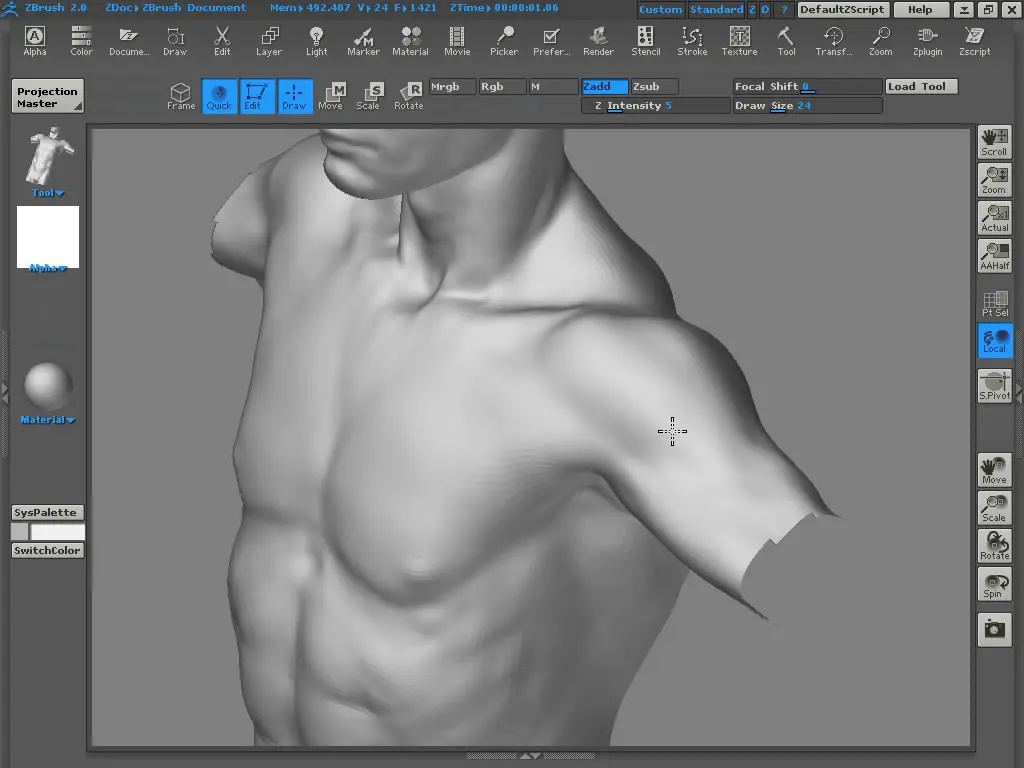
Task: Click the Load Tool button
Action: (921, 87)
